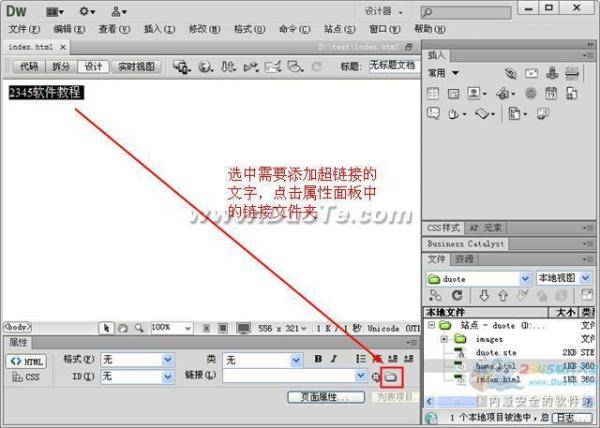The width and height of the screenshot is (600, 428).
Task: Click the 链接 link input field
Action: coord(288,377)
